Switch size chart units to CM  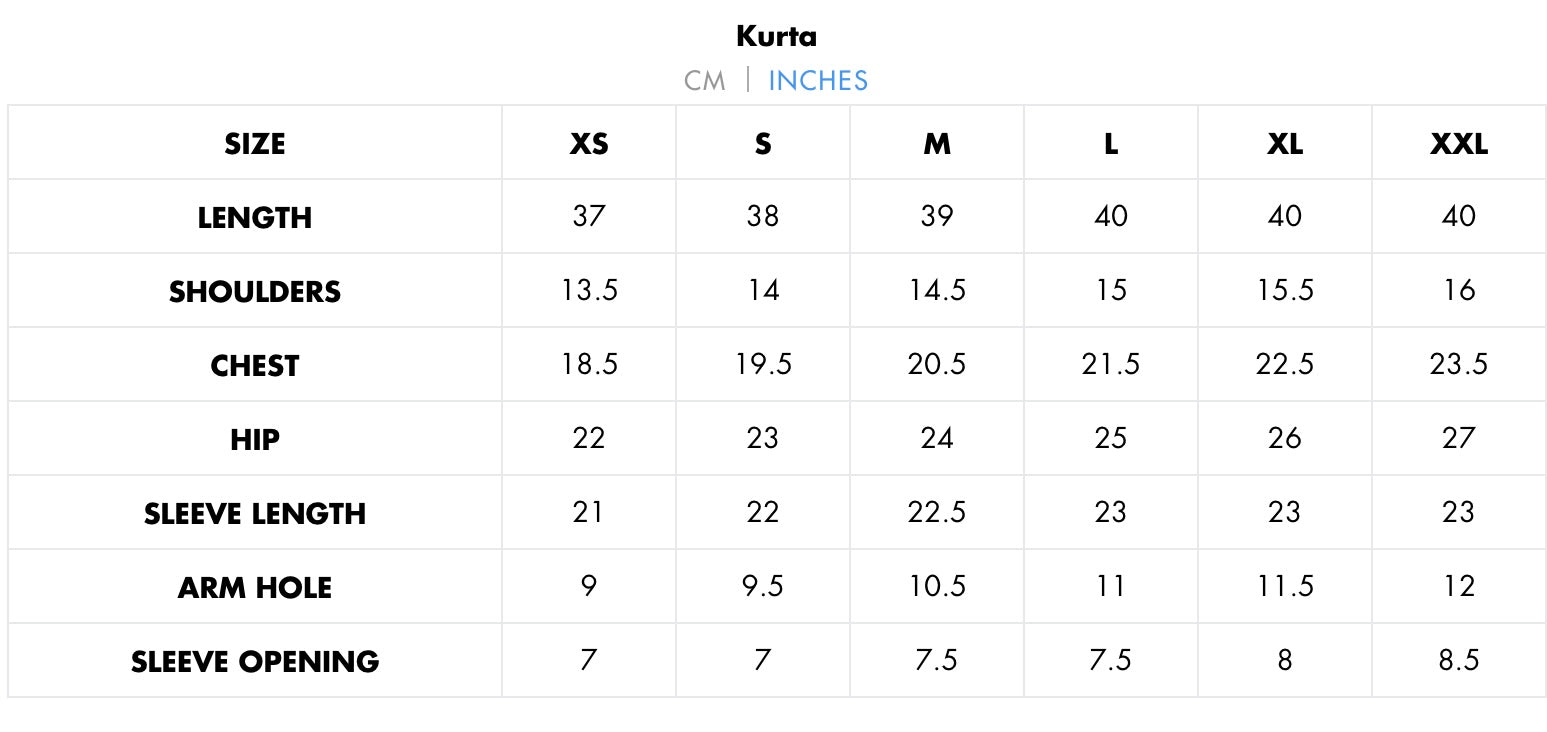click(704, 81)
